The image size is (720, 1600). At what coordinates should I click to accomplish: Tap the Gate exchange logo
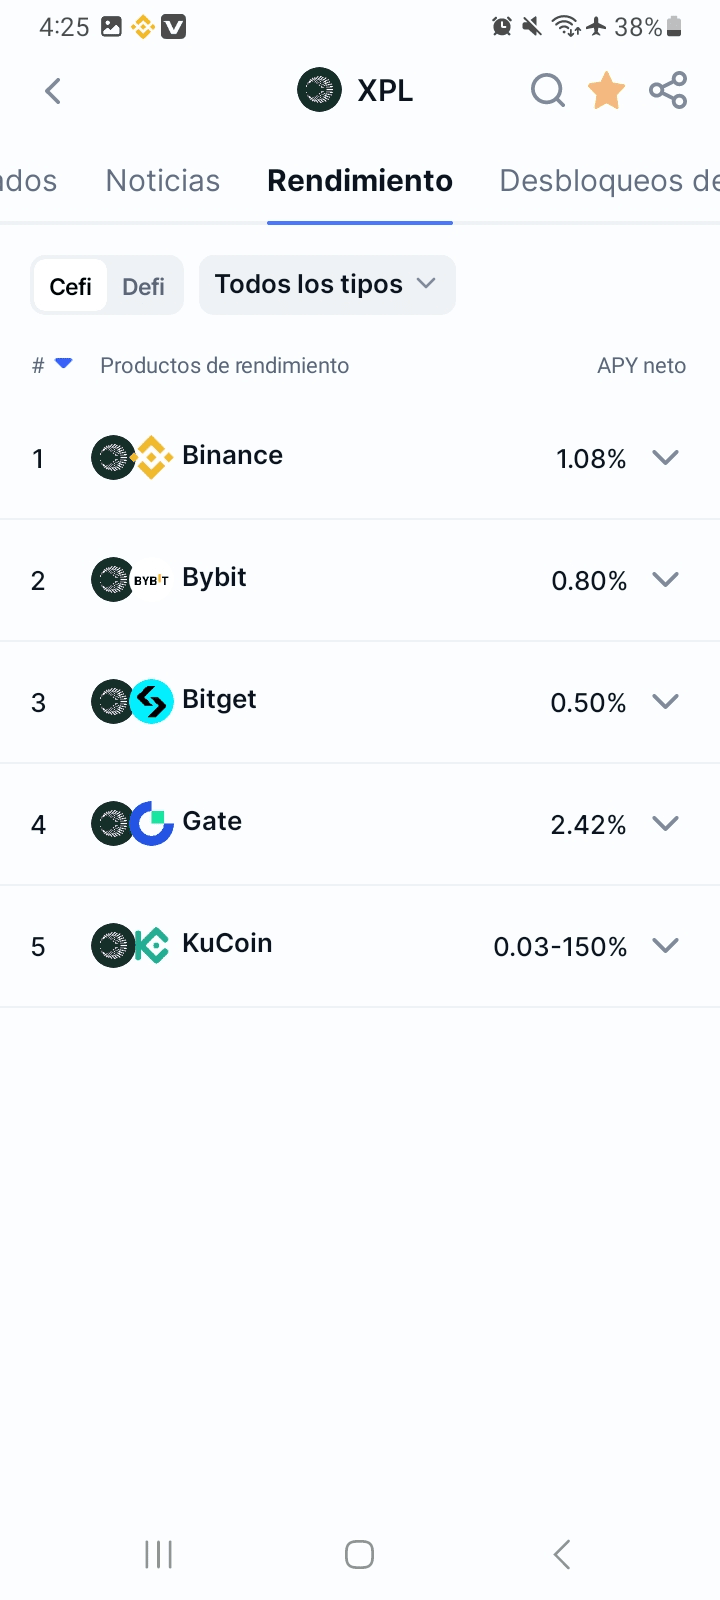(x=152, y=824)
